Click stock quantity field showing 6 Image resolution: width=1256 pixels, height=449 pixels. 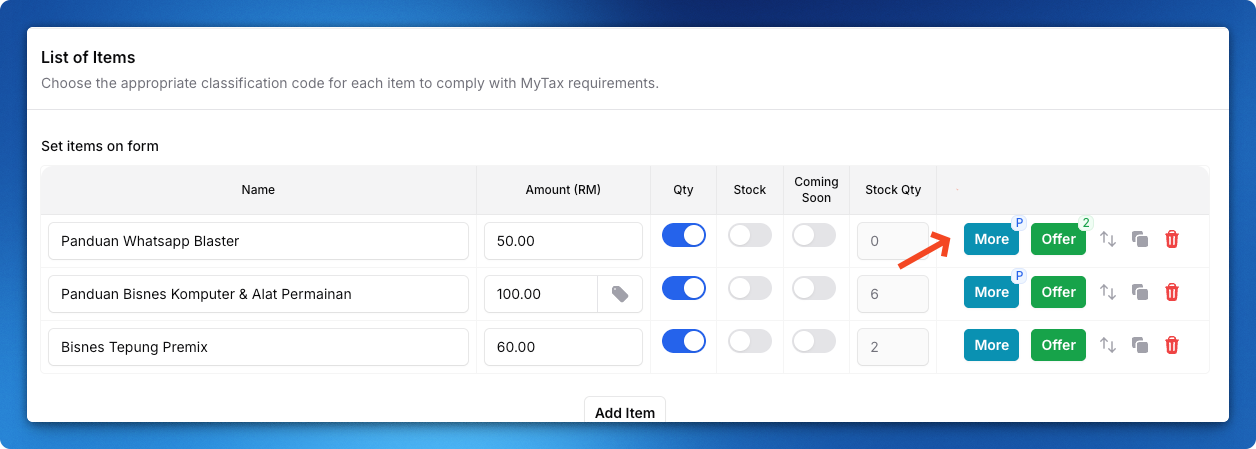[x=892, y=294]
